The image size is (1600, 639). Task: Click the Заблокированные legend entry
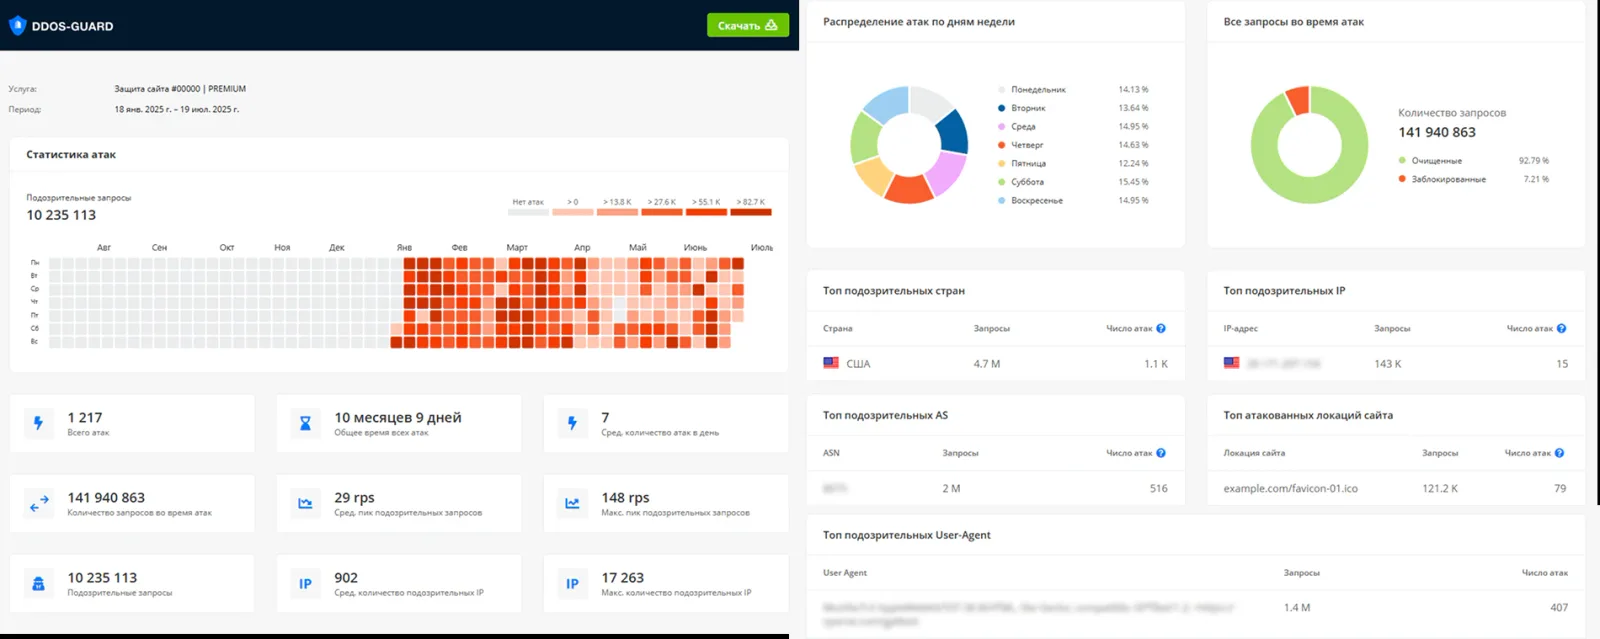1442,180
